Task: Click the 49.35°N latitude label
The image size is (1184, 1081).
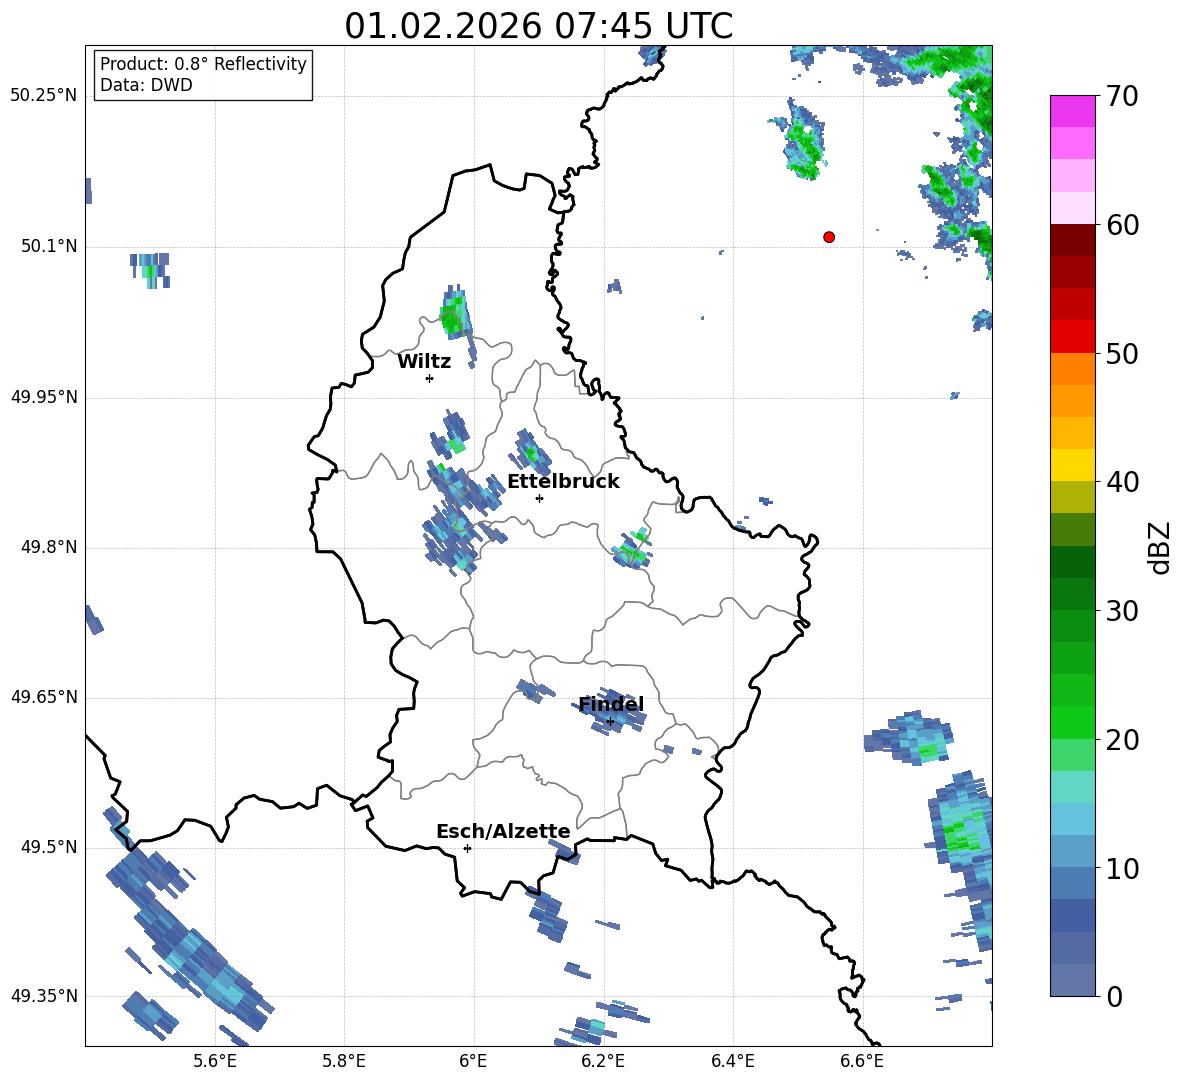Action: click(x=43, y=996)
